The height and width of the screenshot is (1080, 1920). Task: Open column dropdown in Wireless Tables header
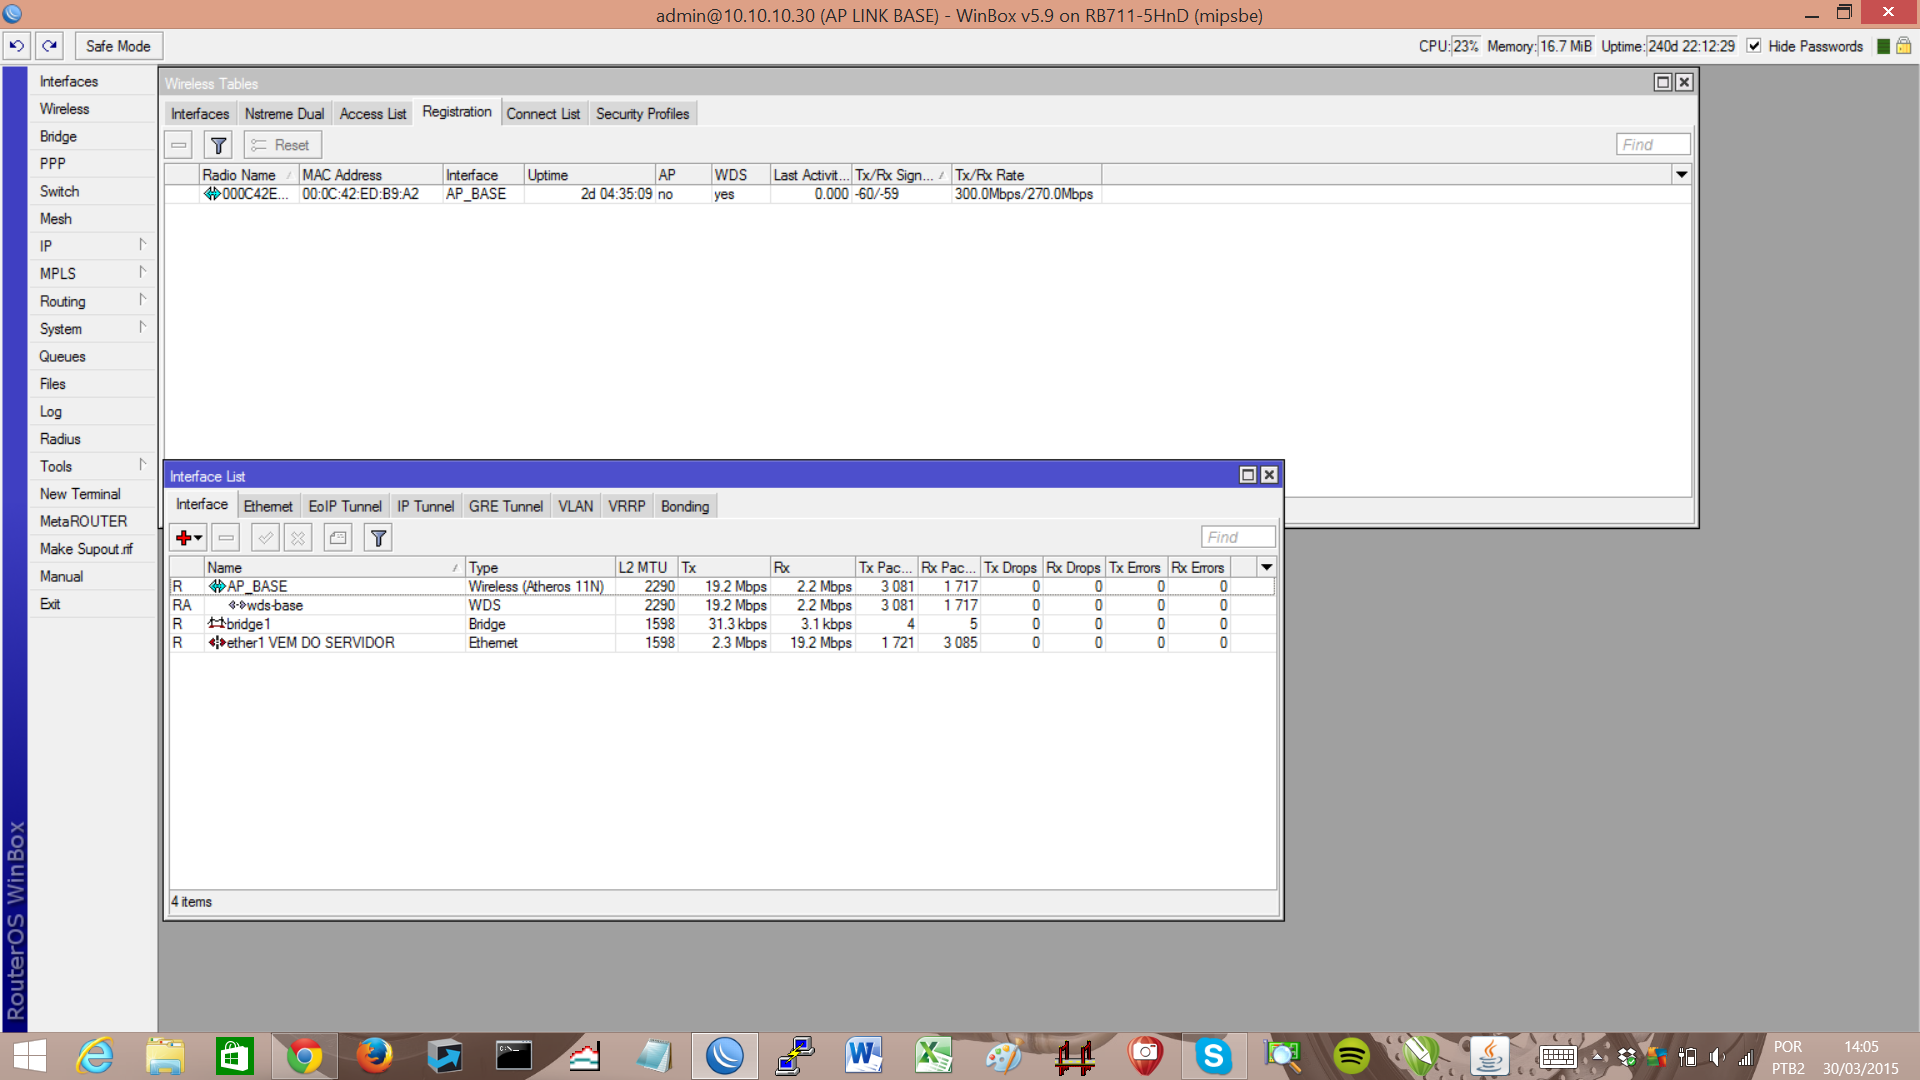1681,175
